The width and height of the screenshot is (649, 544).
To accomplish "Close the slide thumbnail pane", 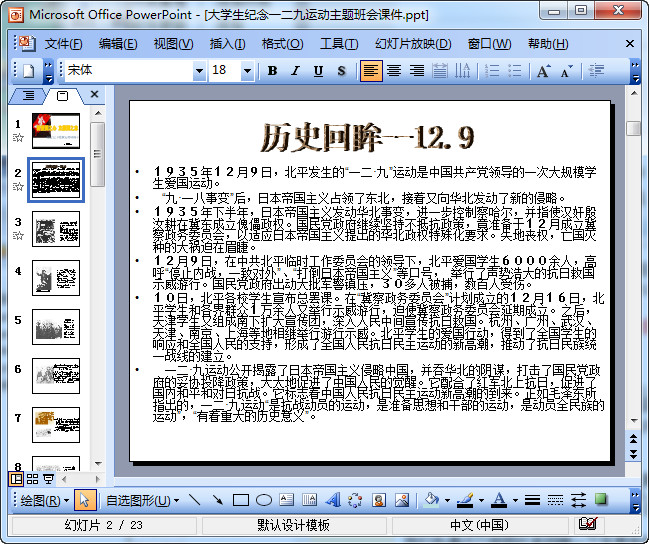I will tap(95, 95).
